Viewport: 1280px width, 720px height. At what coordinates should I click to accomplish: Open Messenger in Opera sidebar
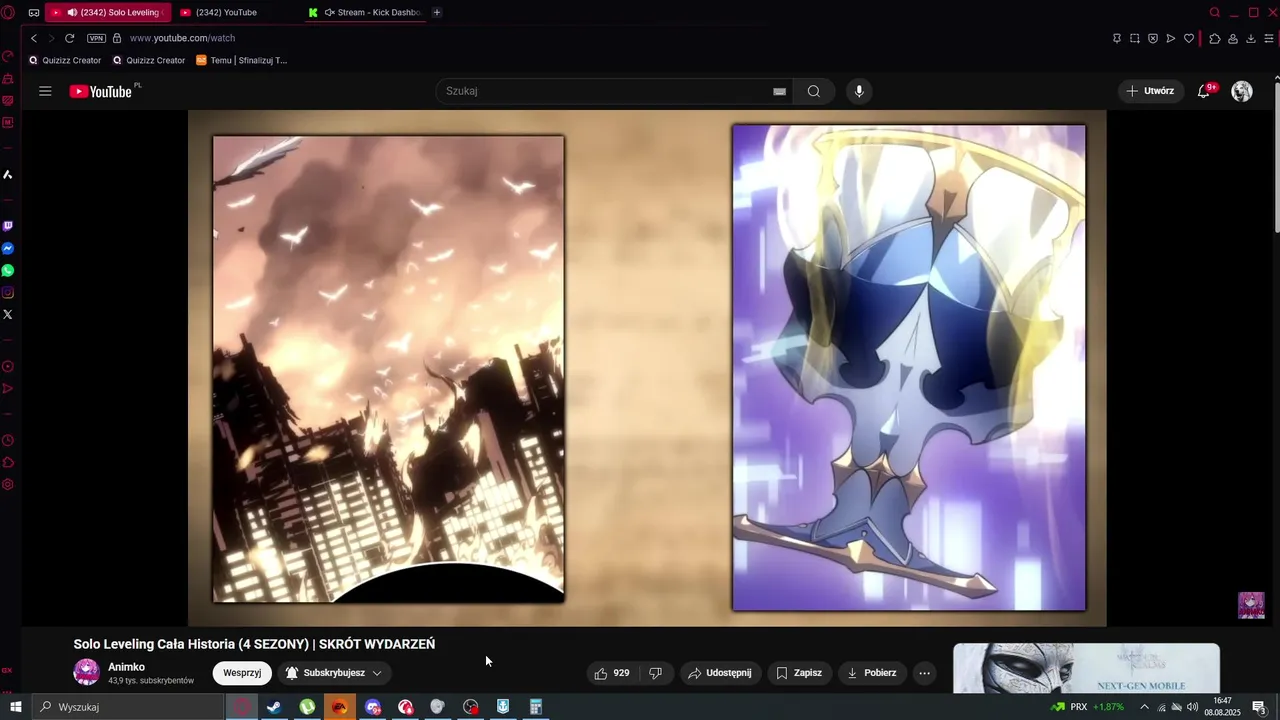(8, 248)
